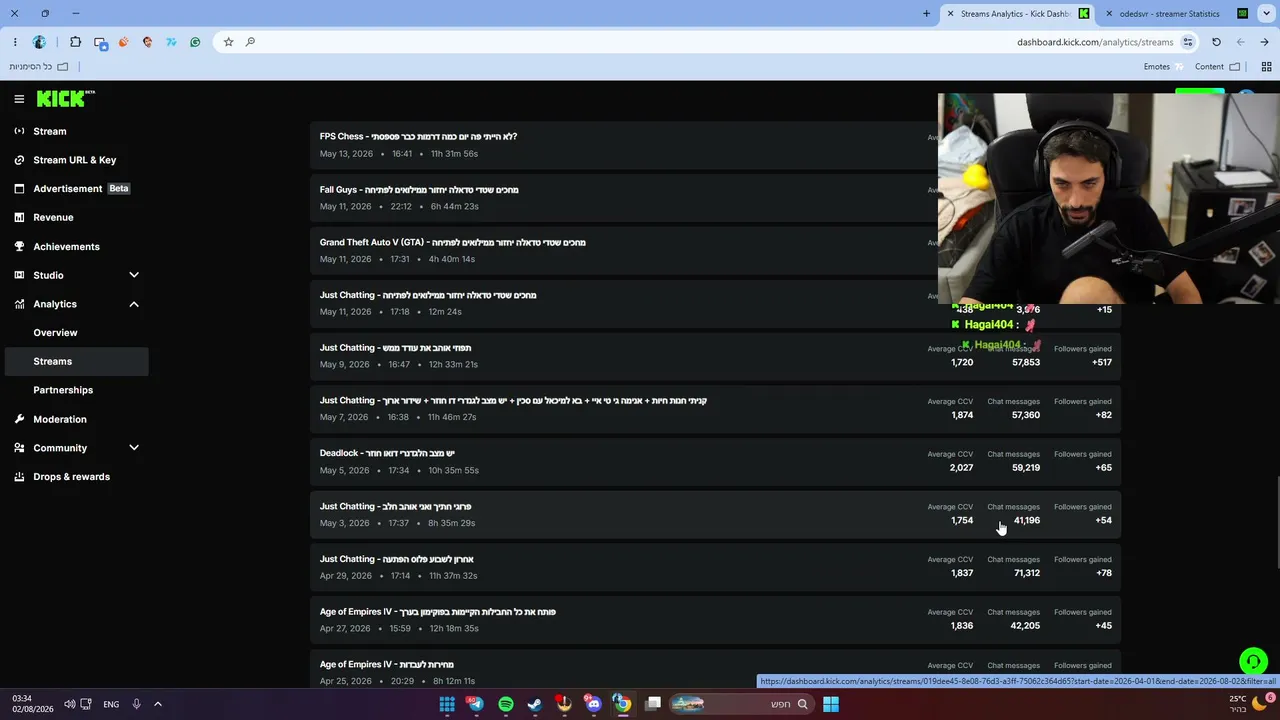Open the apps grid in bookmarks bar

point(1266,67)
